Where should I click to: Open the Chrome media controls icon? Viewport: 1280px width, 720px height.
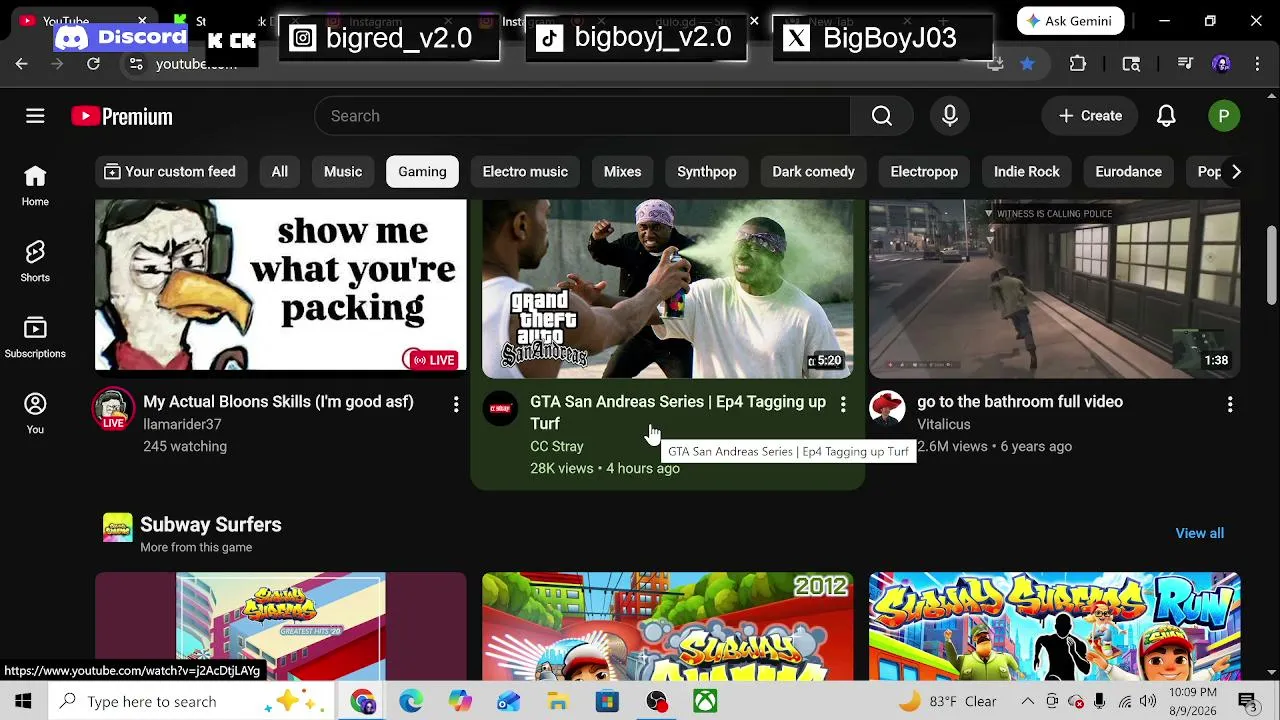pos(1185,64)
